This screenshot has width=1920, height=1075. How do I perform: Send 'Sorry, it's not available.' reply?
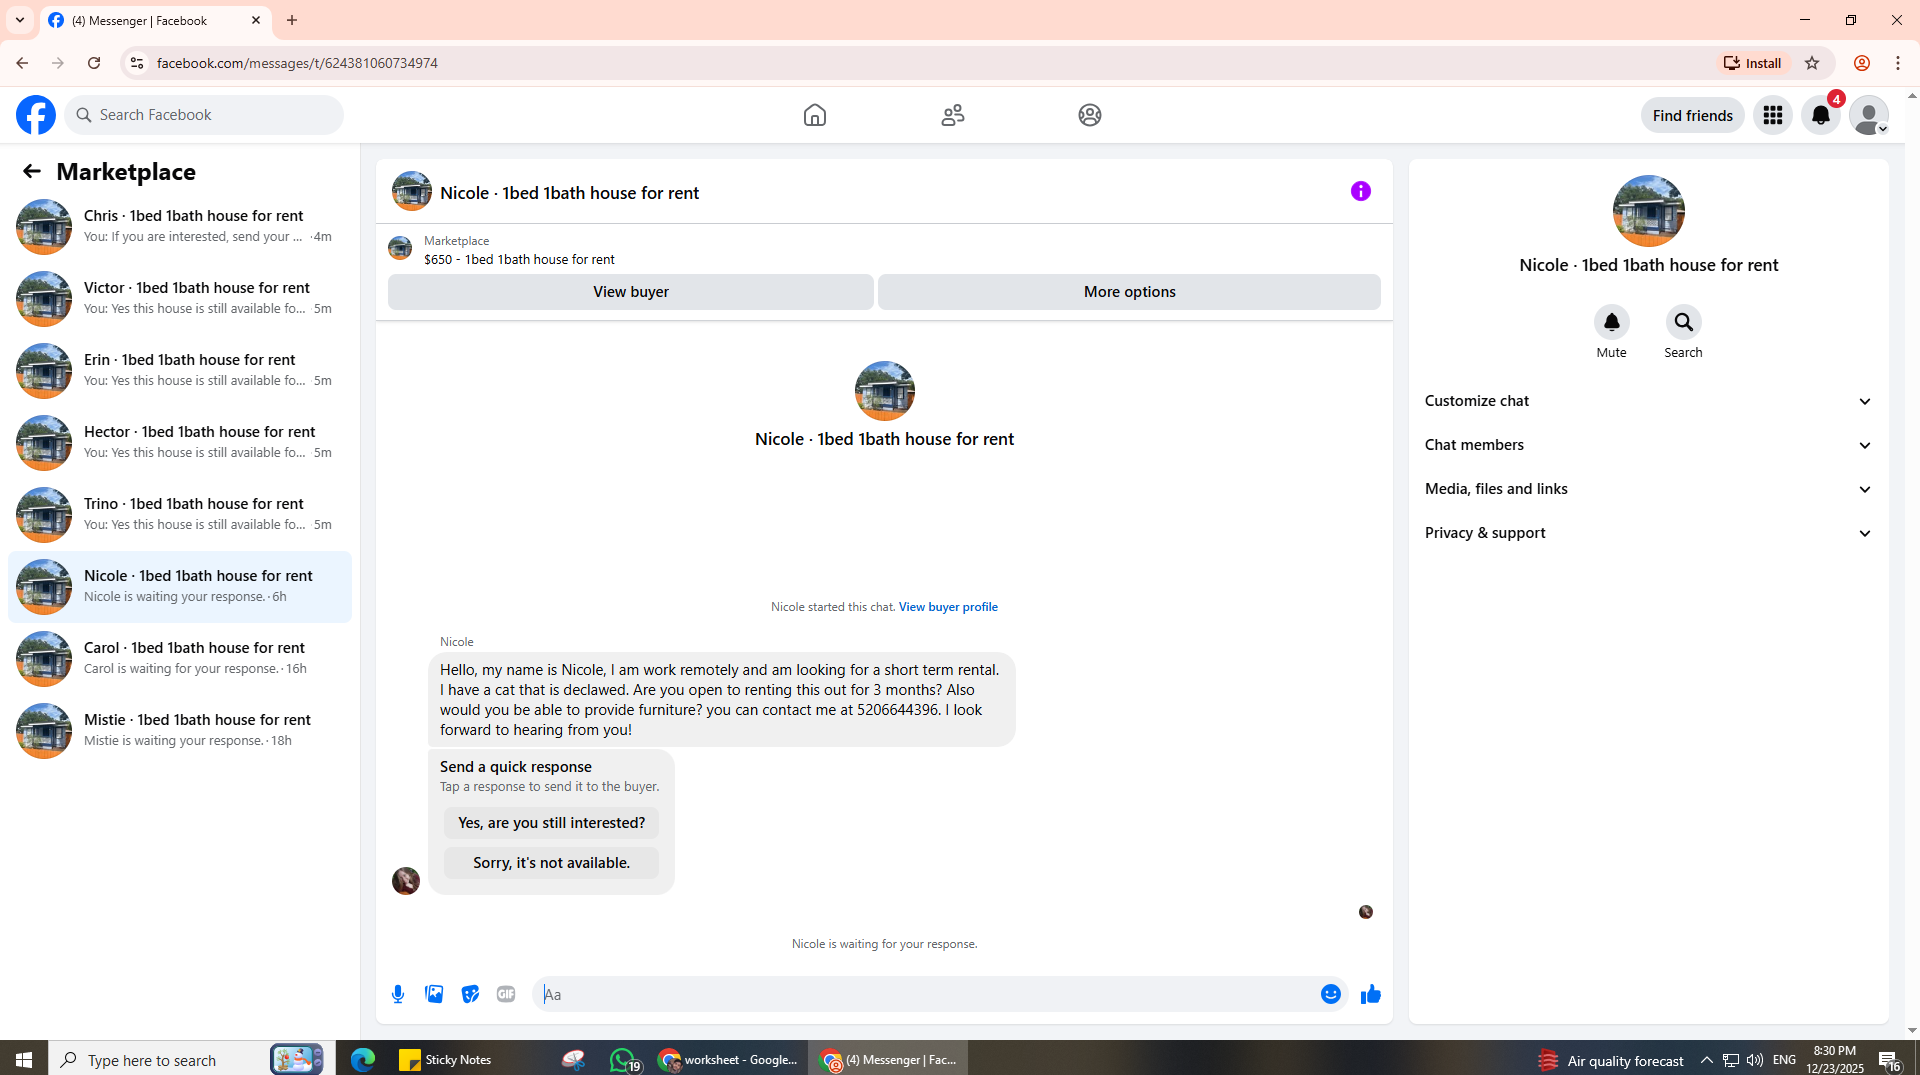pos(551,863)
